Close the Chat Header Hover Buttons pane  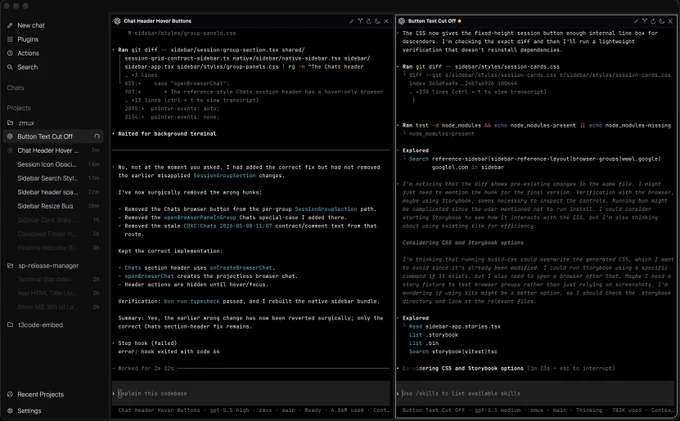(x=386, y=21)
